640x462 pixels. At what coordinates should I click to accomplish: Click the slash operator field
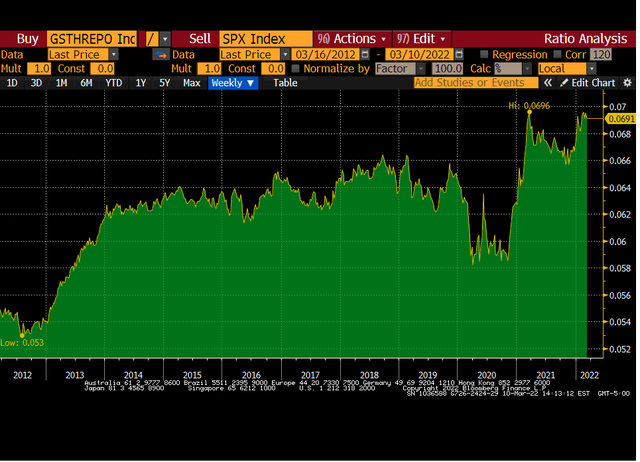pyautogui.click(x=152, y=39)
